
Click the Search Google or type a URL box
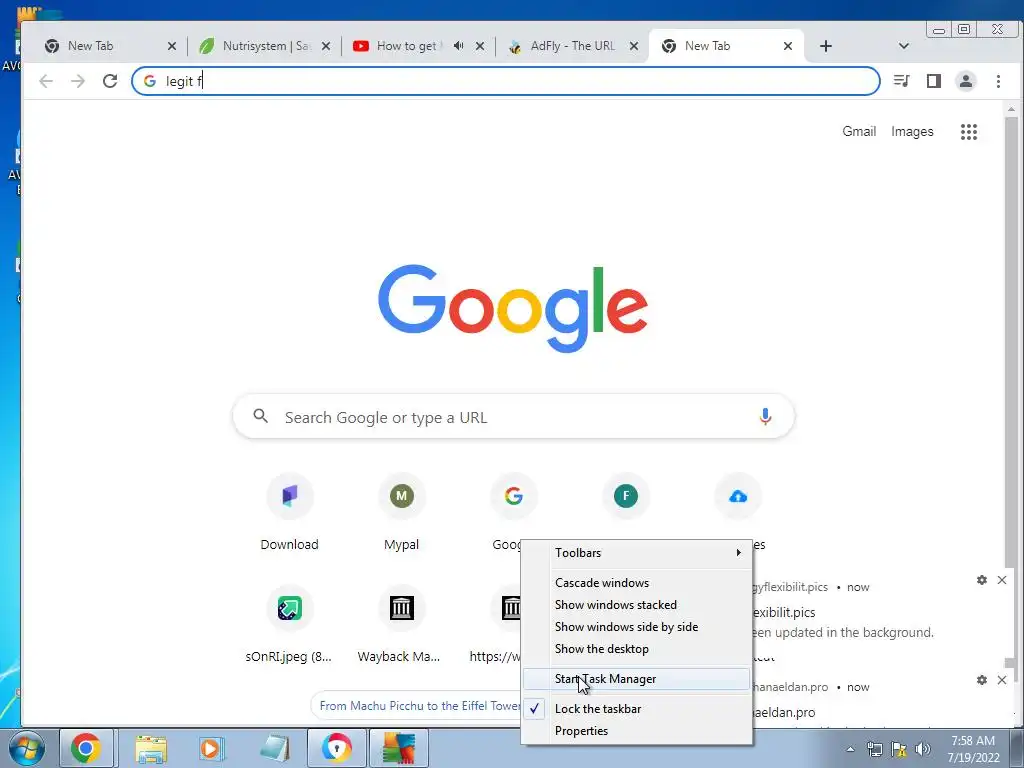tap(513, 417)
